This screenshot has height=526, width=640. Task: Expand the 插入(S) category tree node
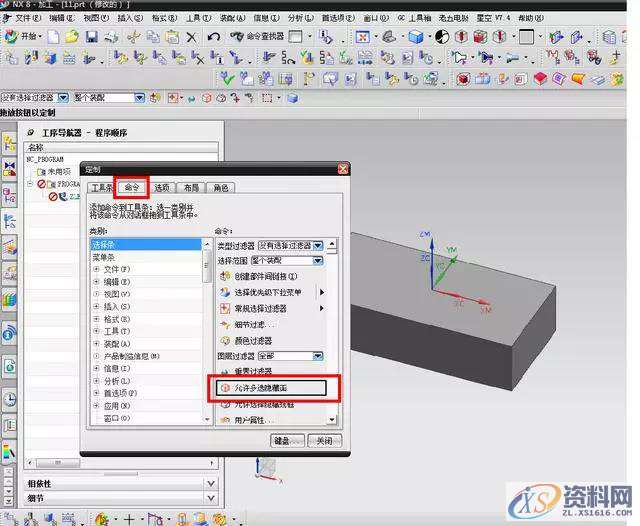tap(97, 305)
